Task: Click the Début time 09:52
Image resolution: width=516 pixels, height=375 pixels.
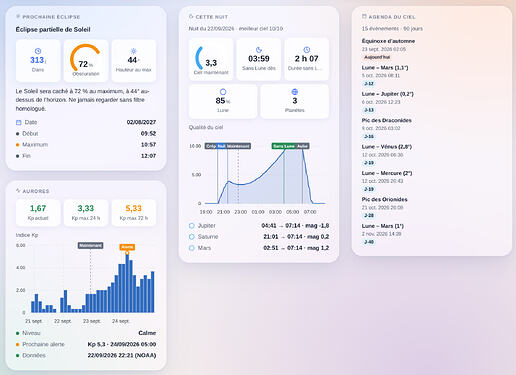Action: pyautogui.click(x=148, y=134)
